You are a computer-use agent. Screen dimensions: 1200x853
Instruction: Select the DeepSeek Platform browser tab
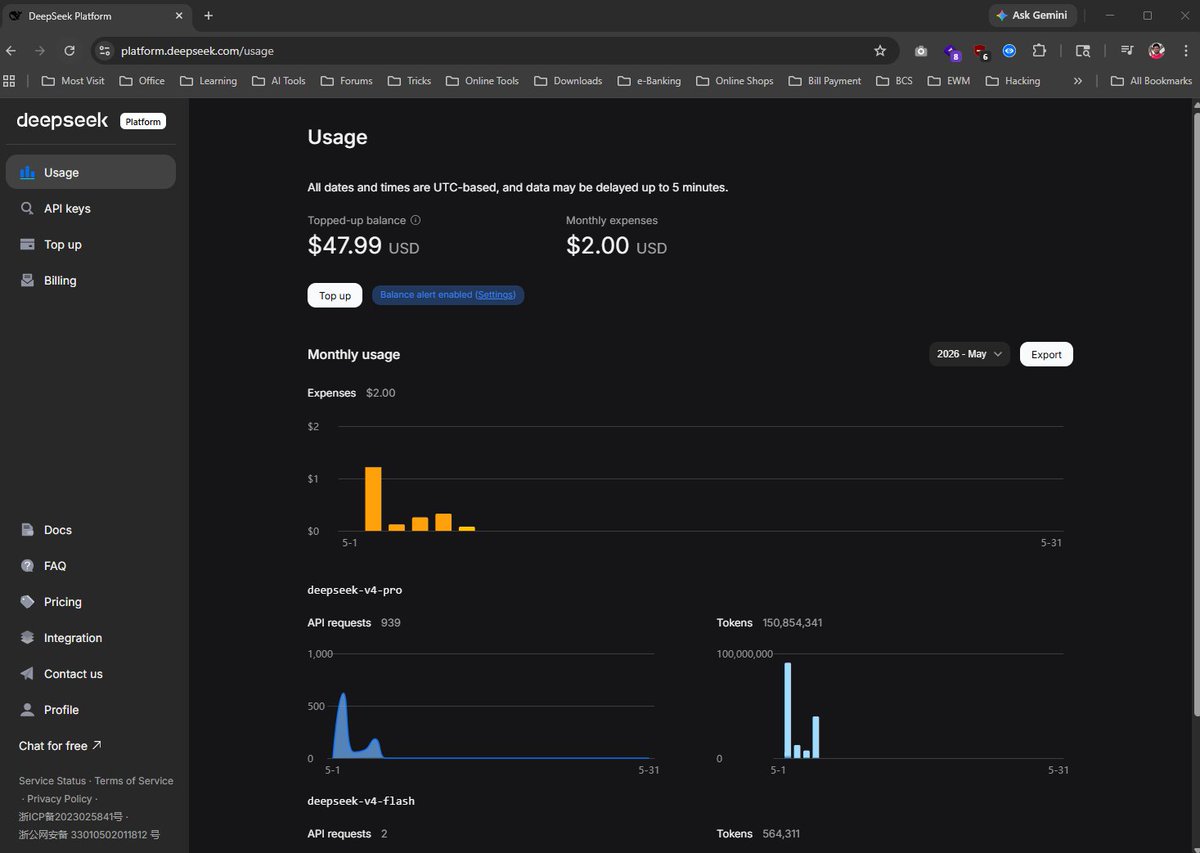coord(95,16)
